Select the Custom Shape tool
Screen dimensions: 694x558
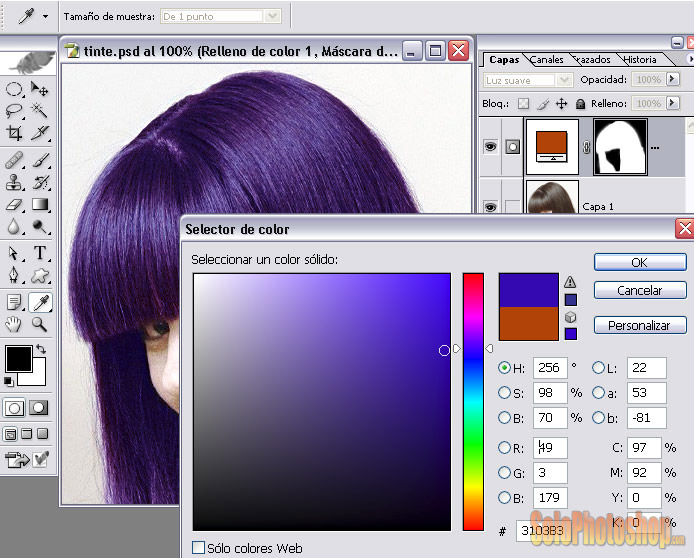39,275
